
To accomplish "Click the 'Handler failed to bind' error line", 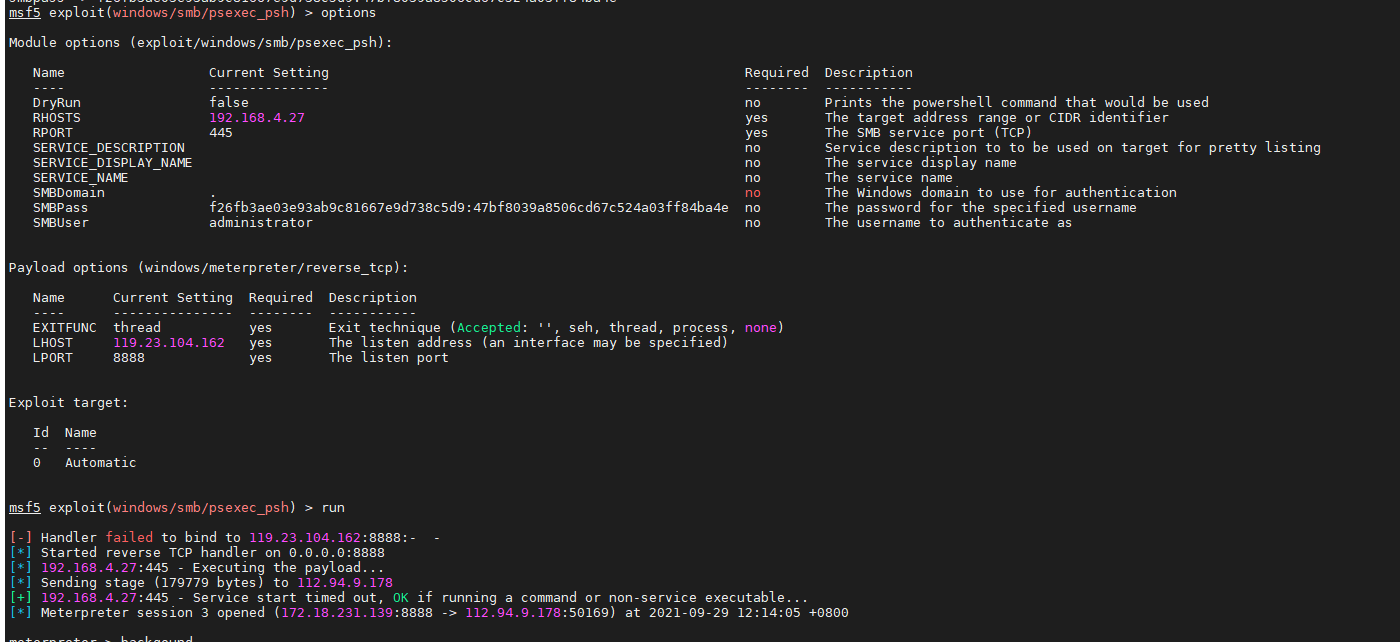I will (225, 537).
